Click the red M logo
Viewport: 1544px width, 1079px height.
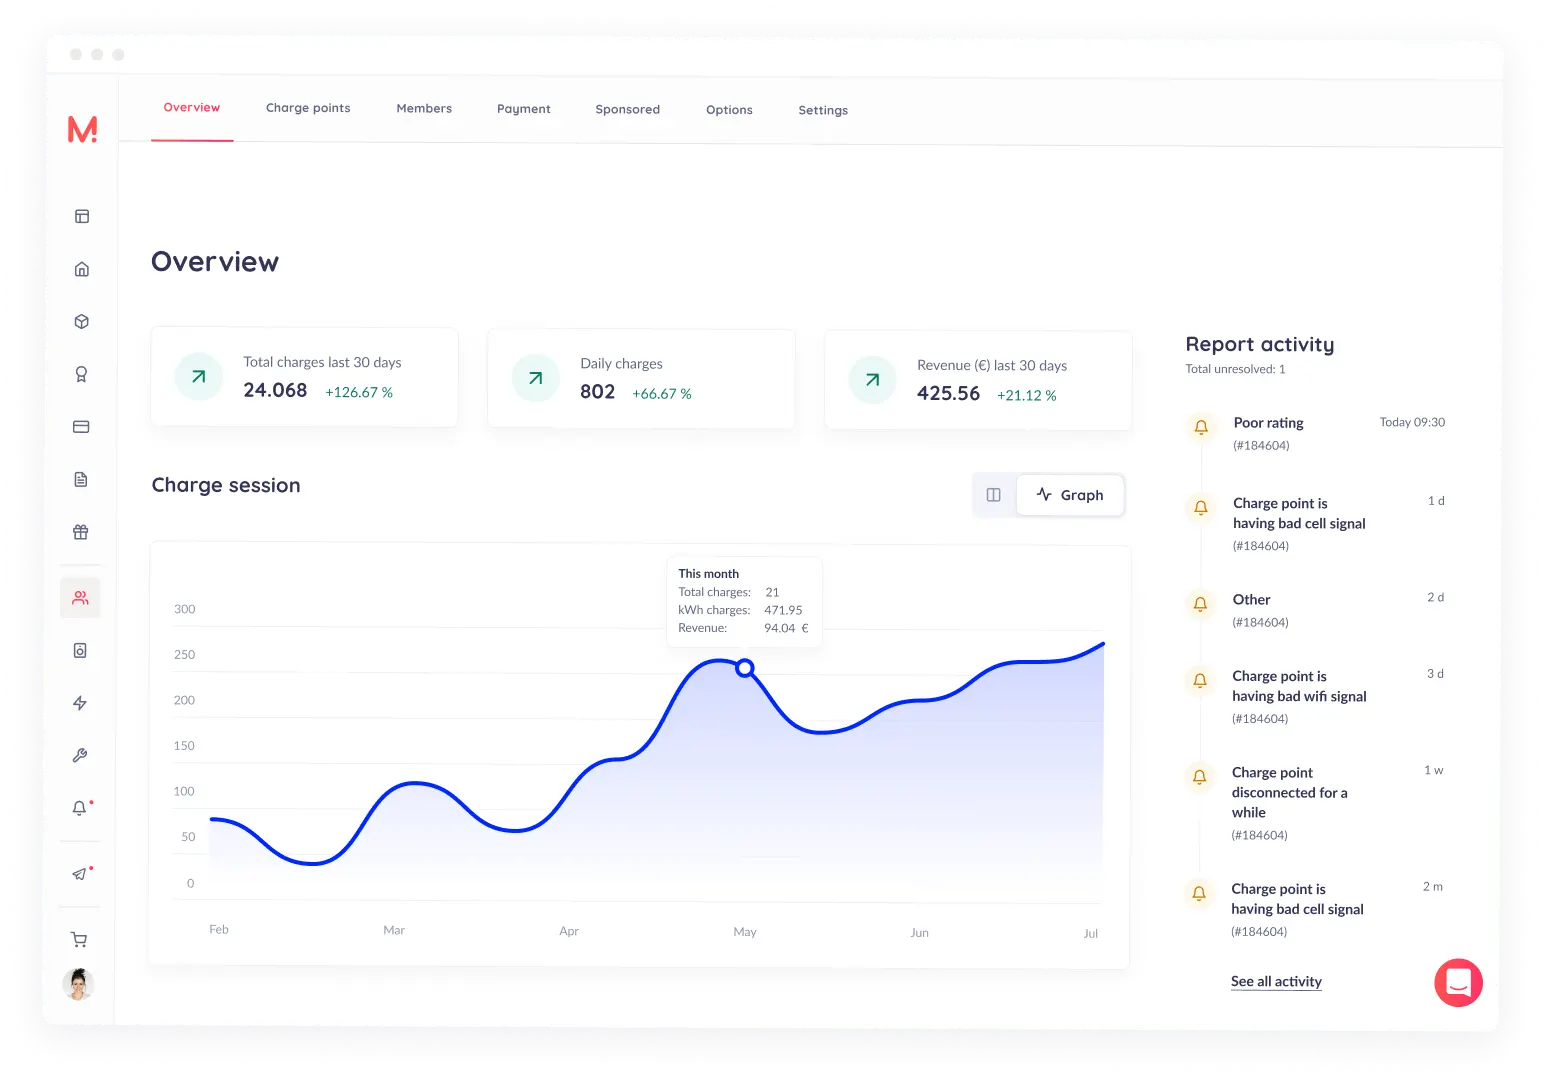point(82,129)
